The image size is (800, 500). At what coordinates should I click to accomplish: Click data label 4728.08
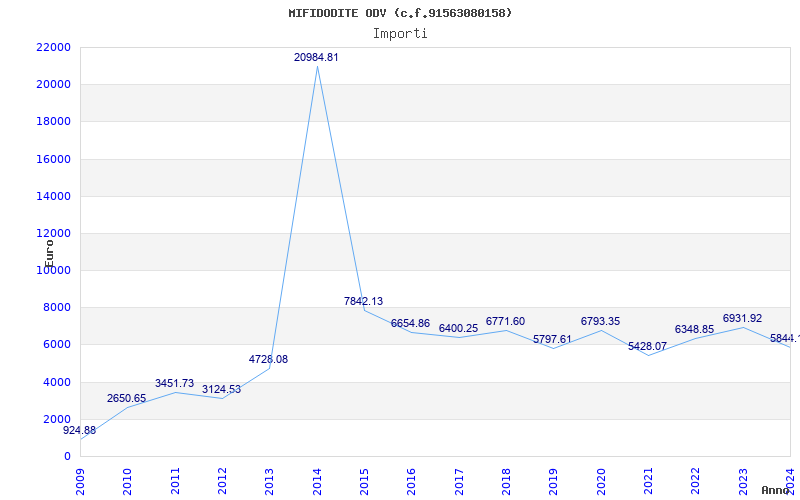(268, 360)
